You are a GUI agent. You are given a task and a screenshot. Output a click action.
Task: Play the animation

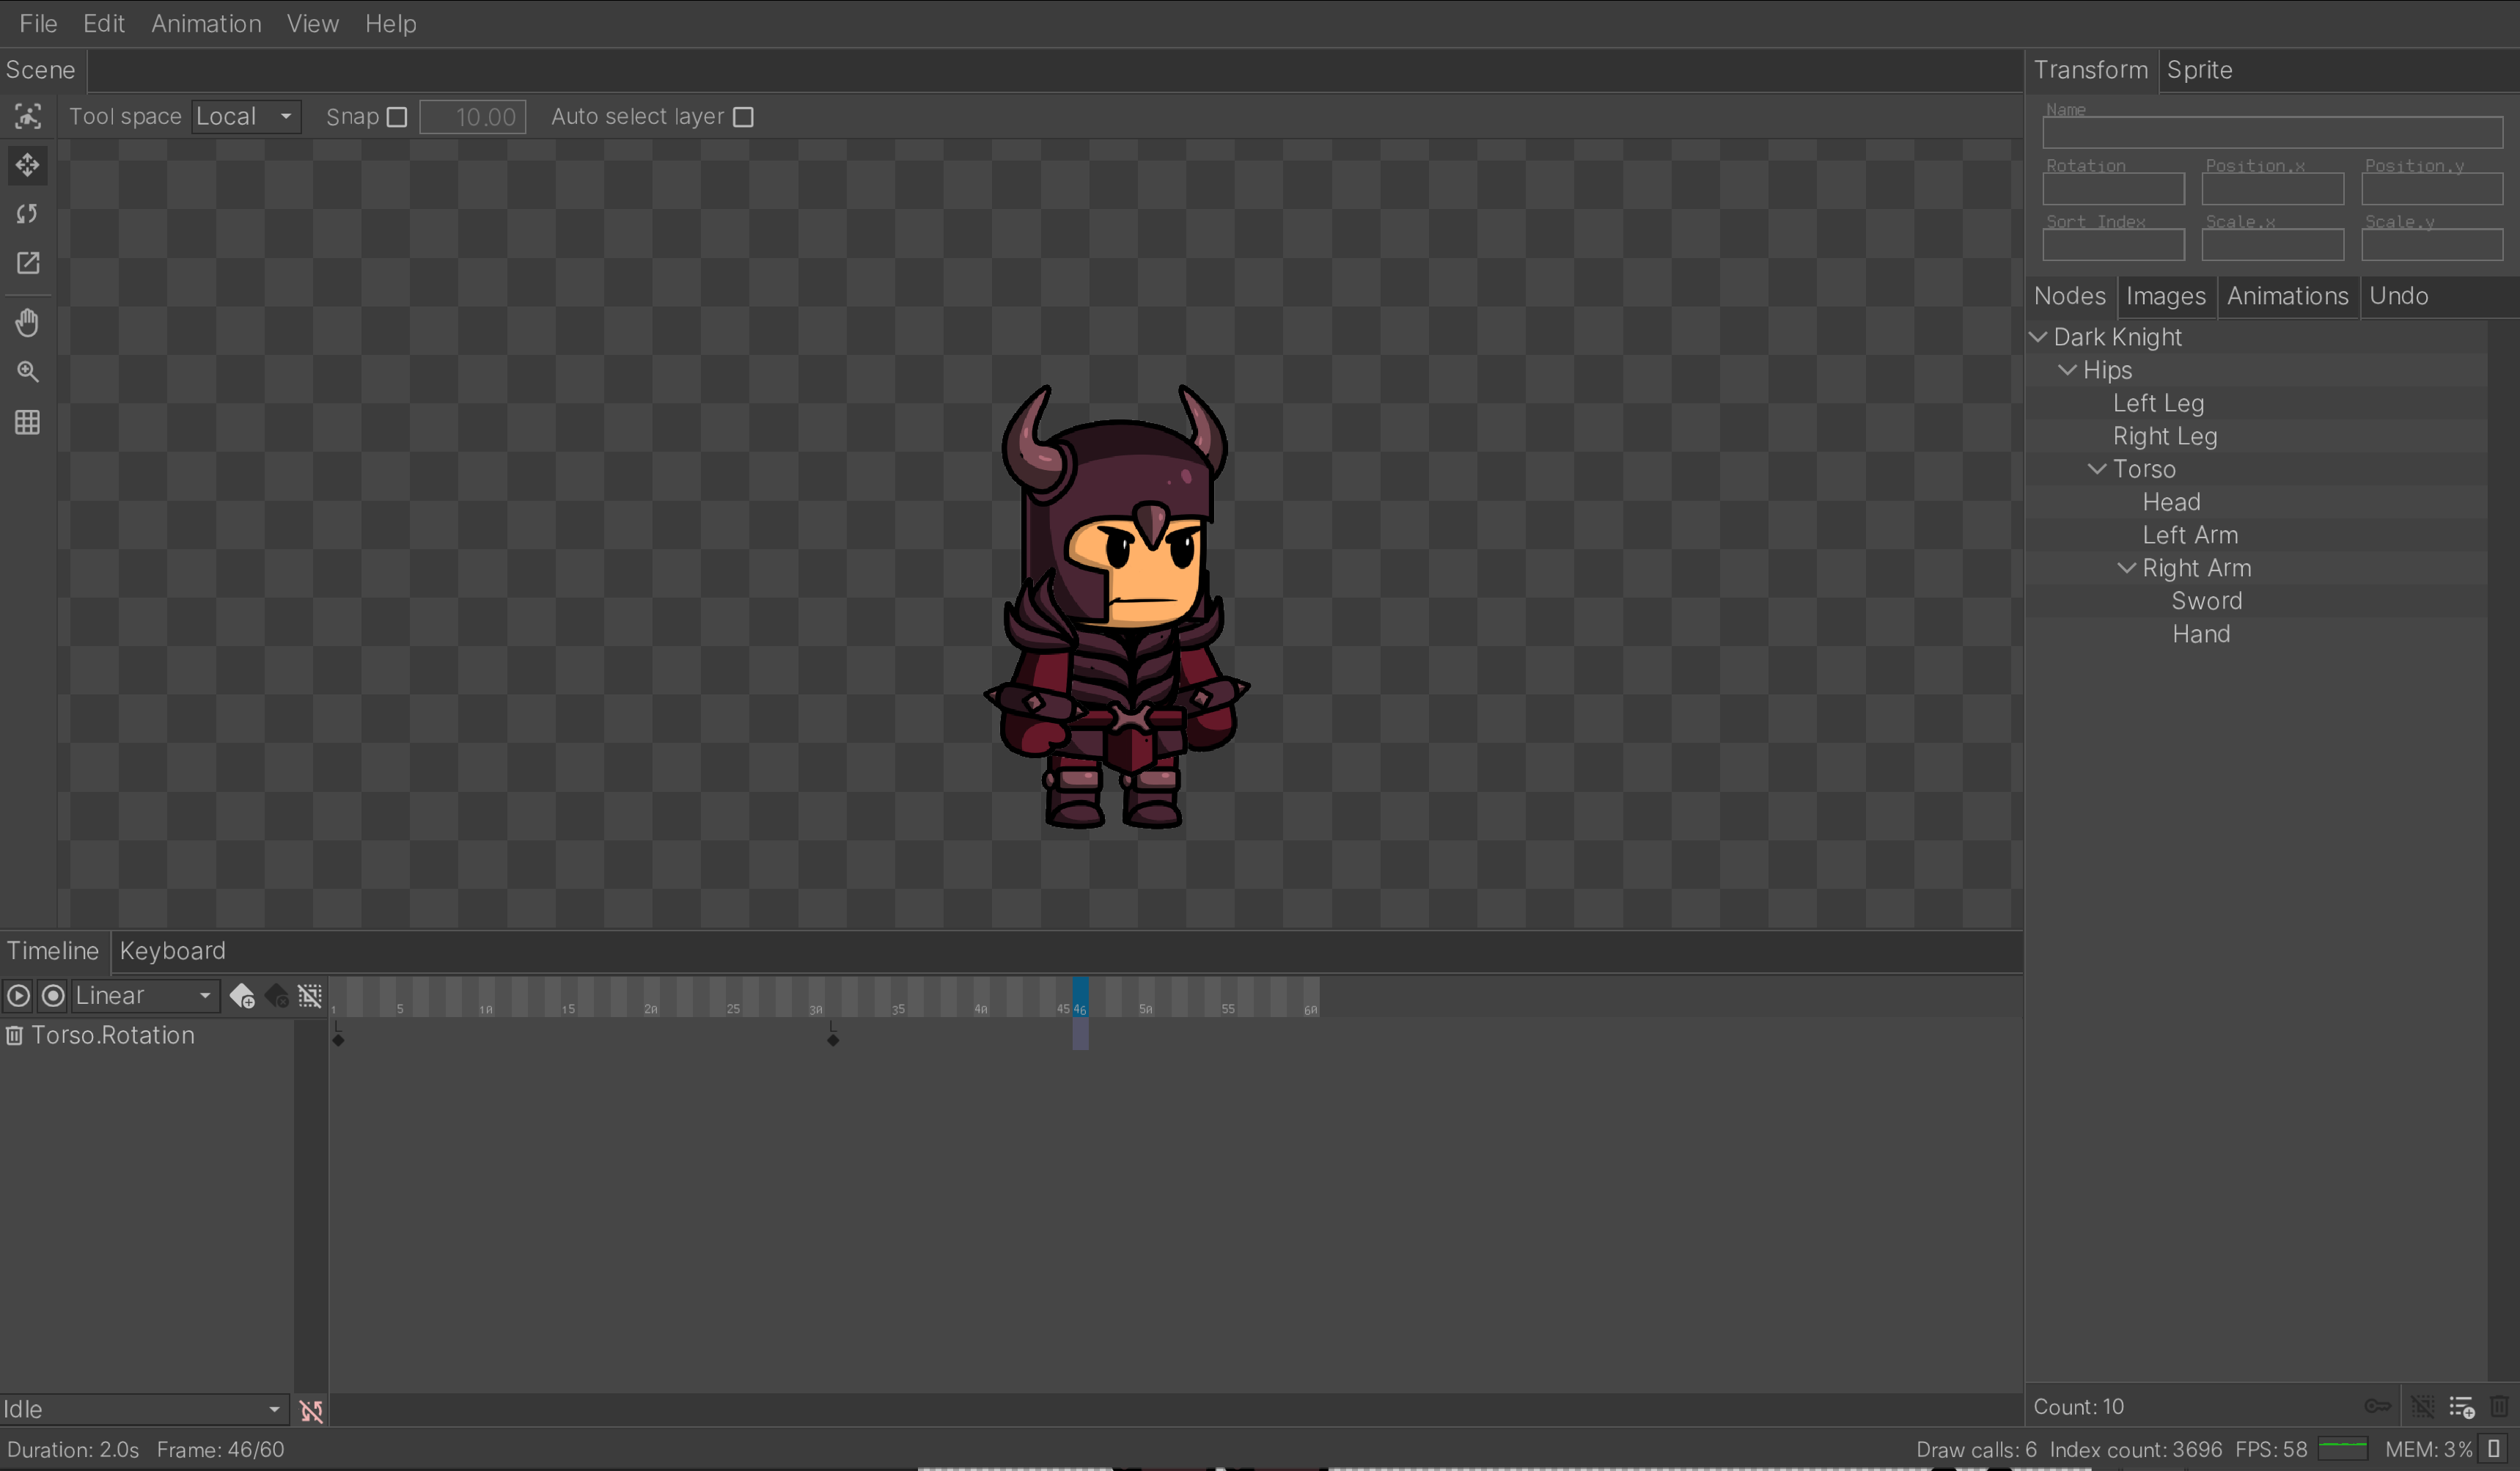[18, 996]
